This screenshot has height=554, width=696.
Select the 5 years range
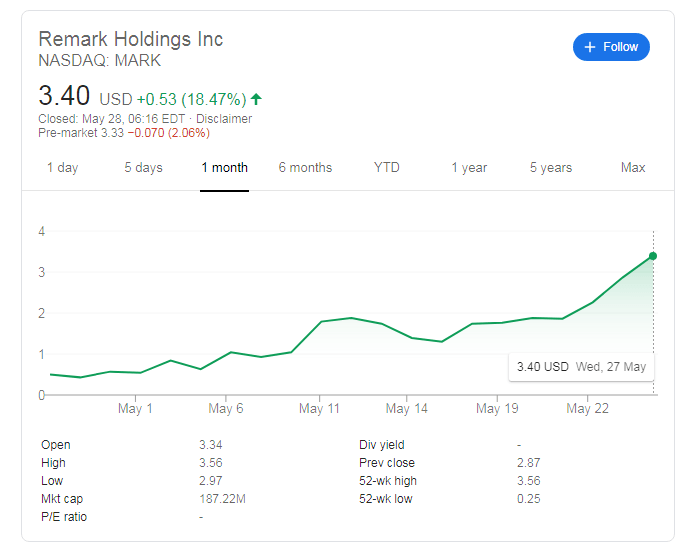click(x=551, y=167)
